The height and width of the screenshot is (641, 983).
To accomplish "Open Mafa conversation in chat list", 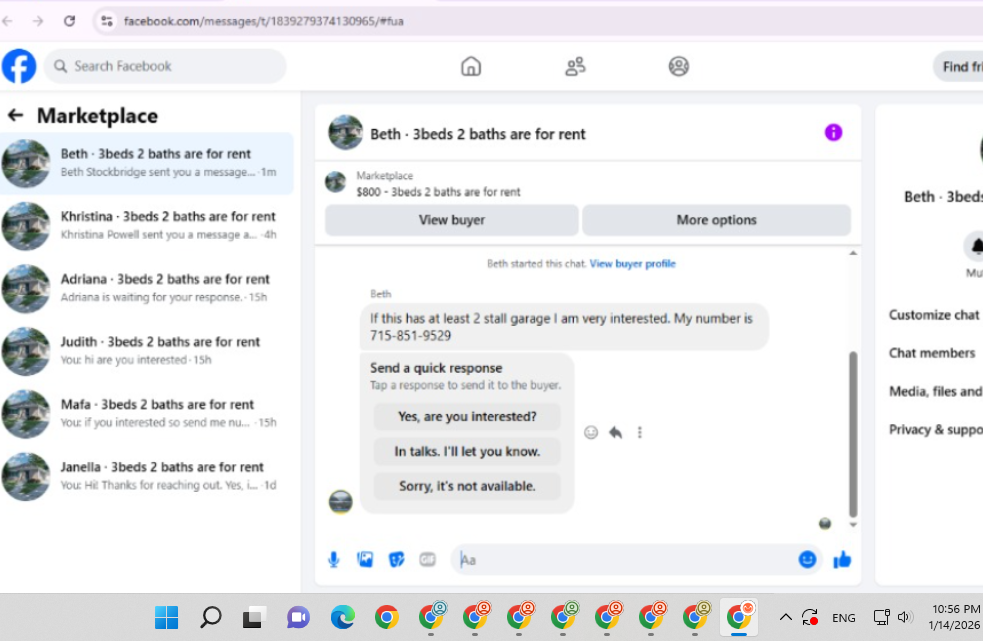I will click(147, 414).
